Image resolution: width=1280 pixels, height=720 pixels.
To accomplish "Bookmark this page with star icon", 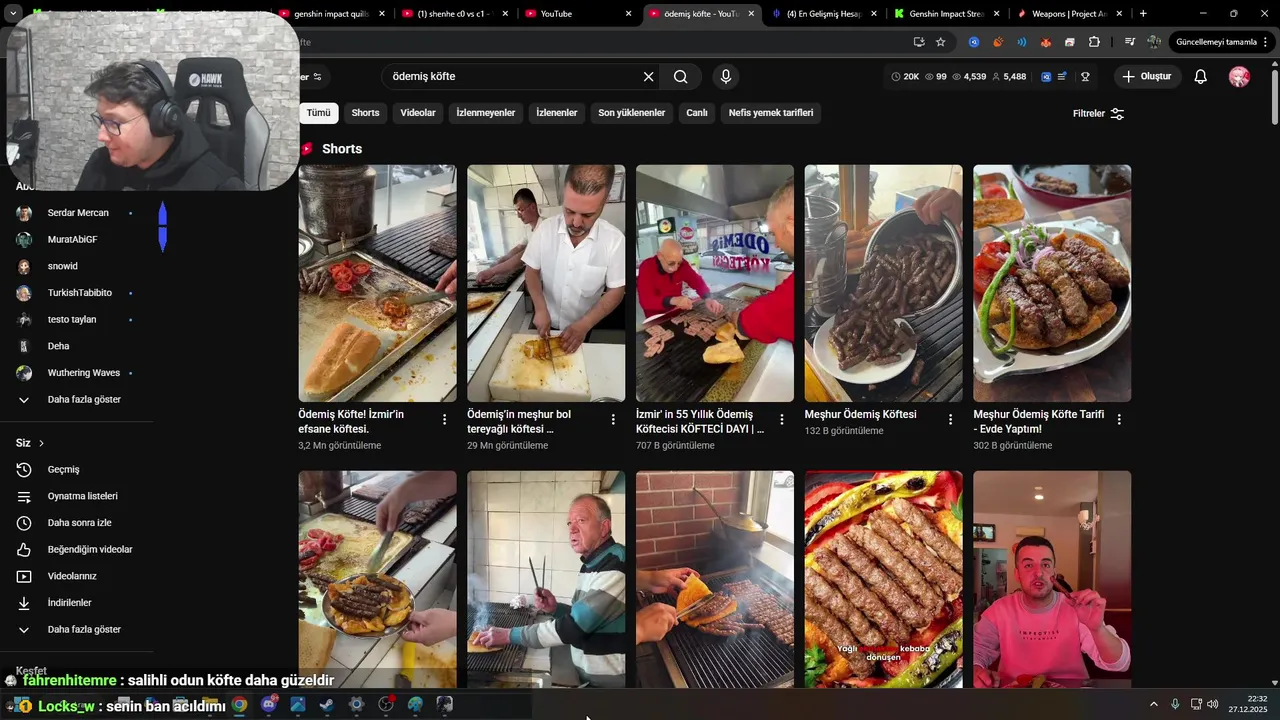I will click(941, 42).
